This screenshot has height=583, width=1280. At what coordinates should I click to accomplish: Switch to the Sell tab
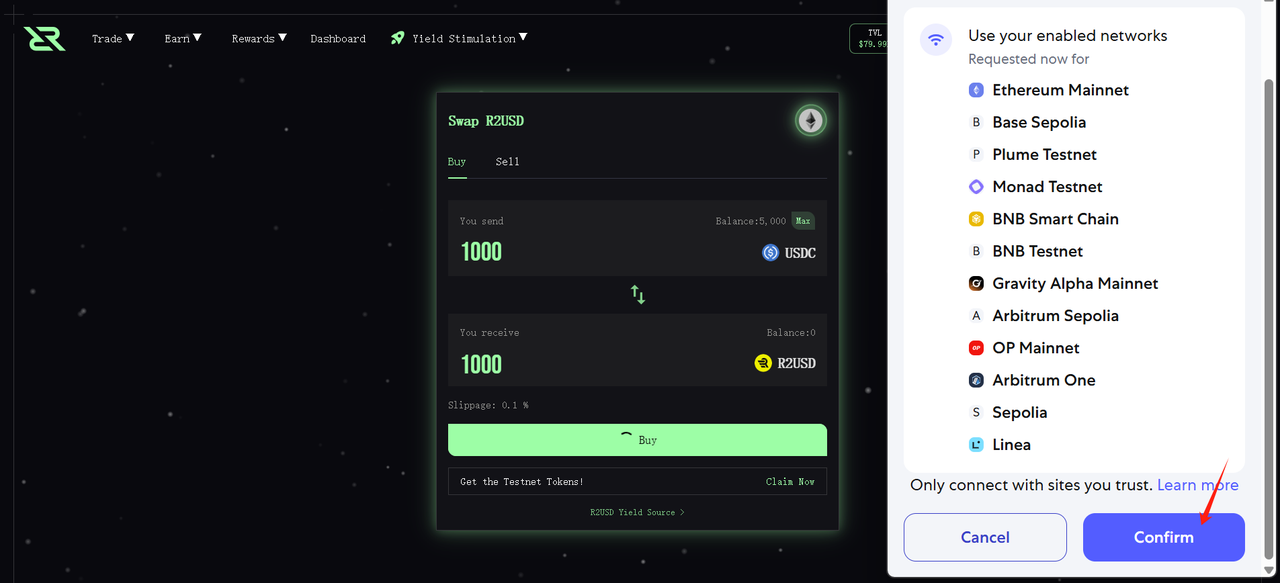(x=507, y=161)
